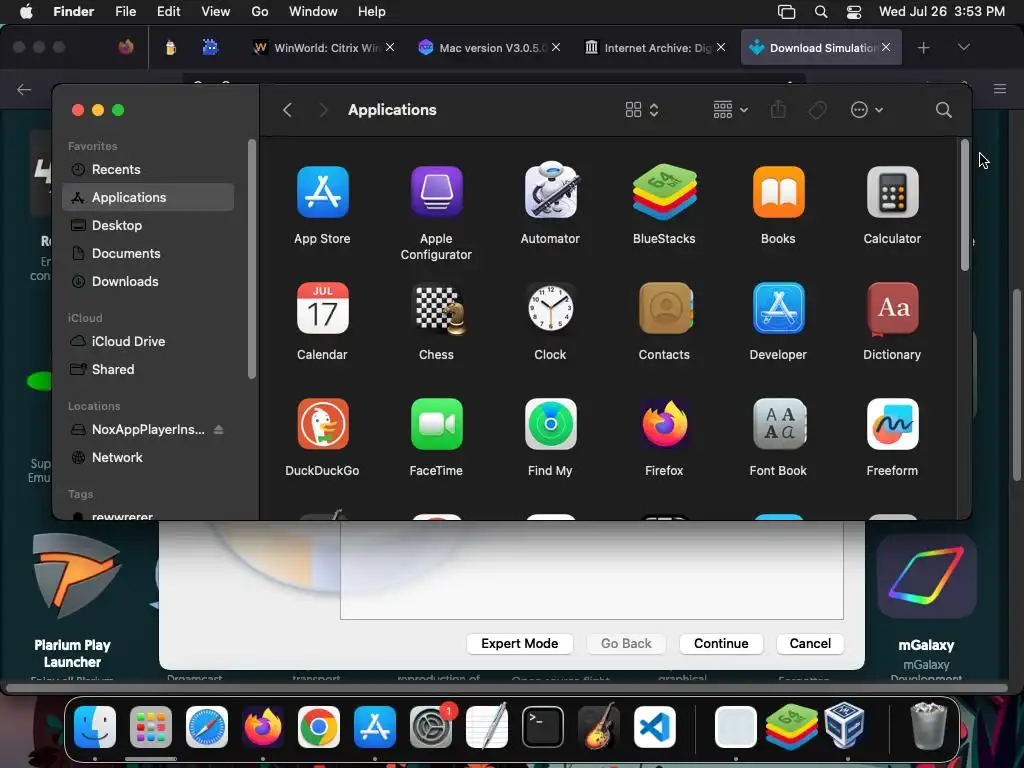This screenshot has width=1024, height=768.
Task: Select the Calendar app icon
Action: (x=323, y=308)
